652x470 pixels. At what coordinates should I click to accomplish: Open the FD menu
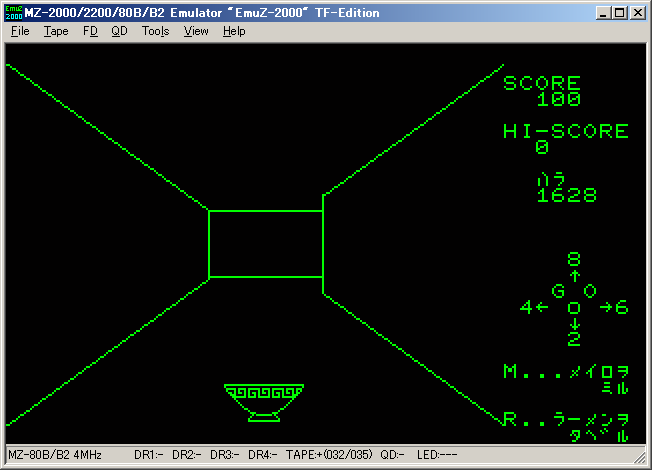coord(90,31)
